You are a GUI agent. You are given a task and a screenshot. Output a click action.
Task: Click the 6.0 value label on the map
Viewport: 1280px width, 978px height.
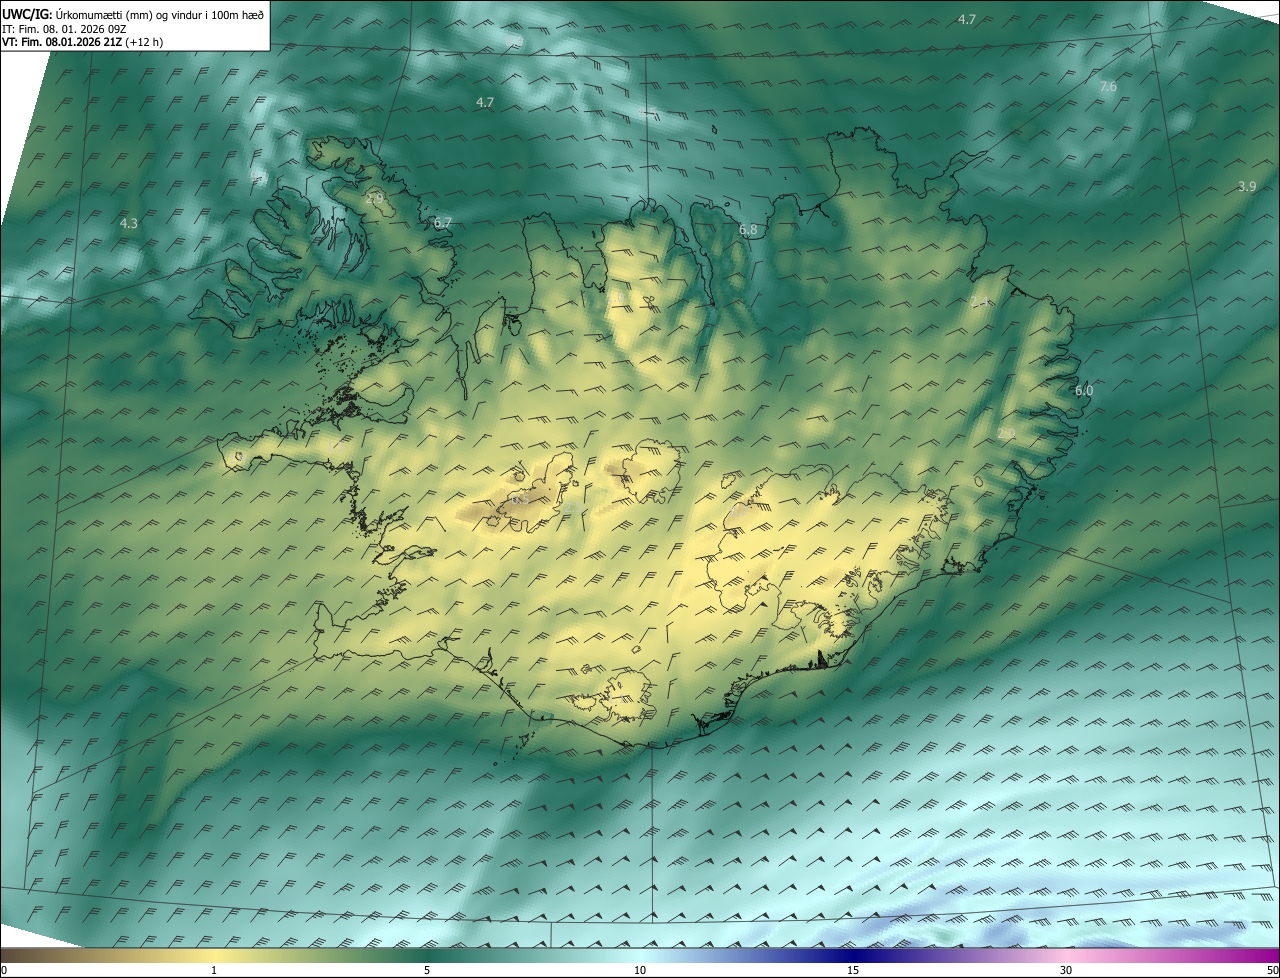point(1084,391)
